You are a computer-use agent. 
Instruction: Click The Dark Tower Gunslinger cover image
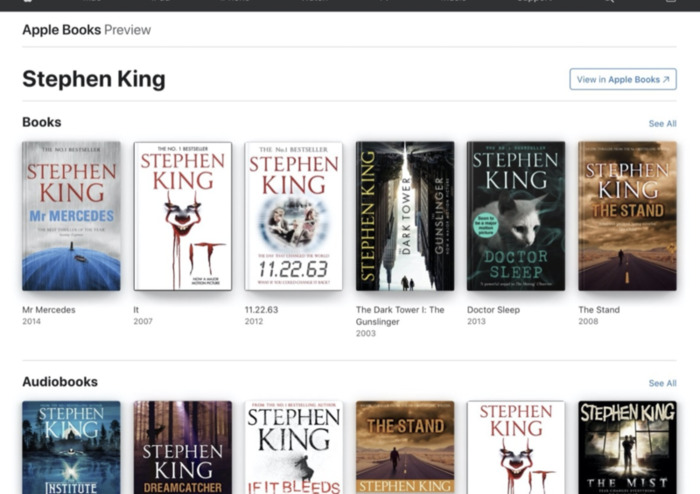404,215
